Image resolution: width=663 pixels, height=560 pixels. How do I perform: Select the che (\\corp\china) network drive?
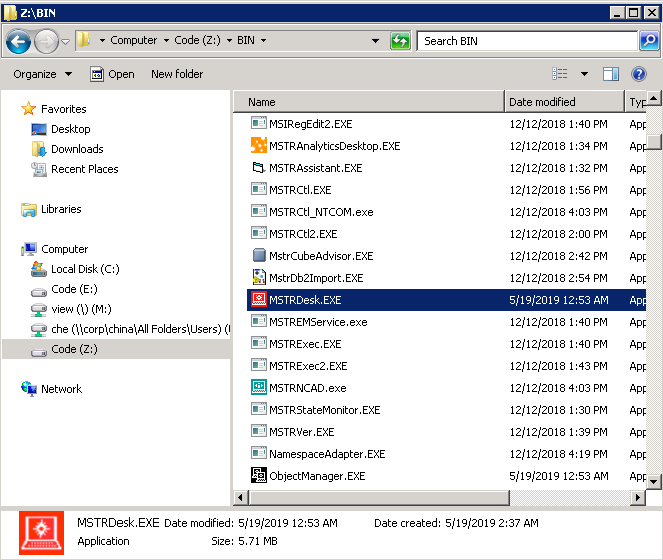pos(140,329)
